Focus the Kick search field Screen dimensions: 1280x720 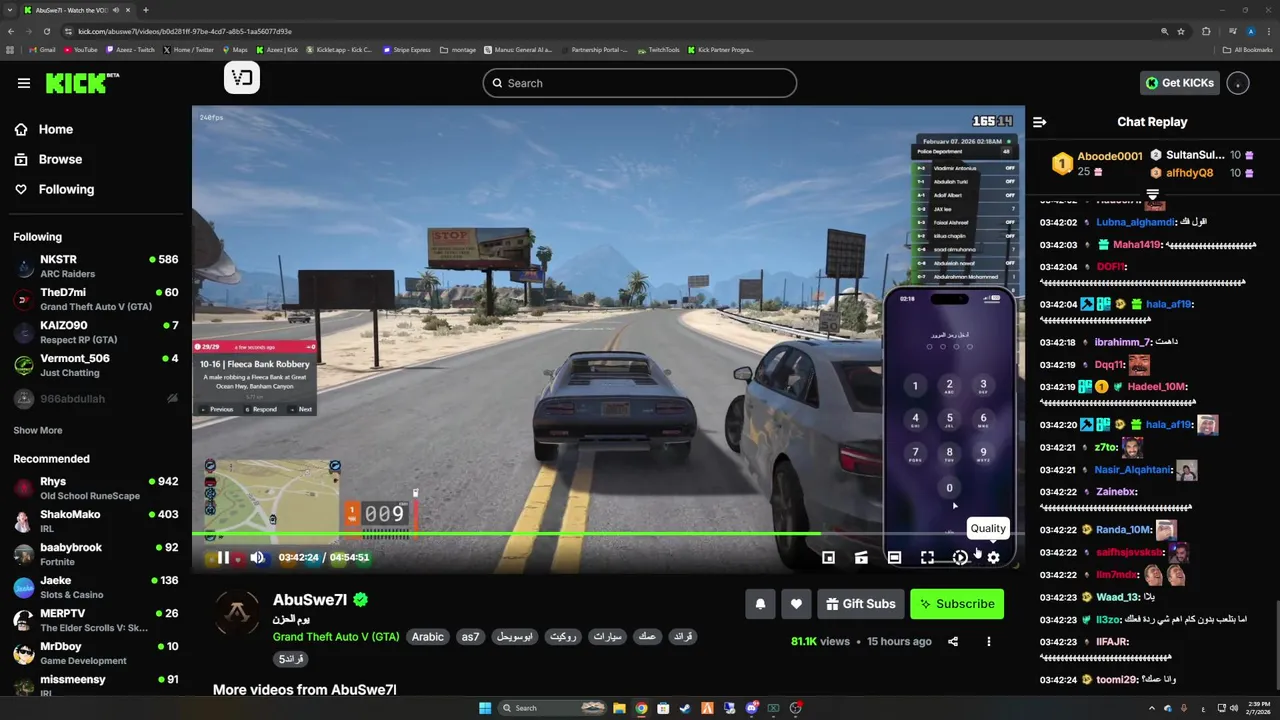(x=640, y=83)
